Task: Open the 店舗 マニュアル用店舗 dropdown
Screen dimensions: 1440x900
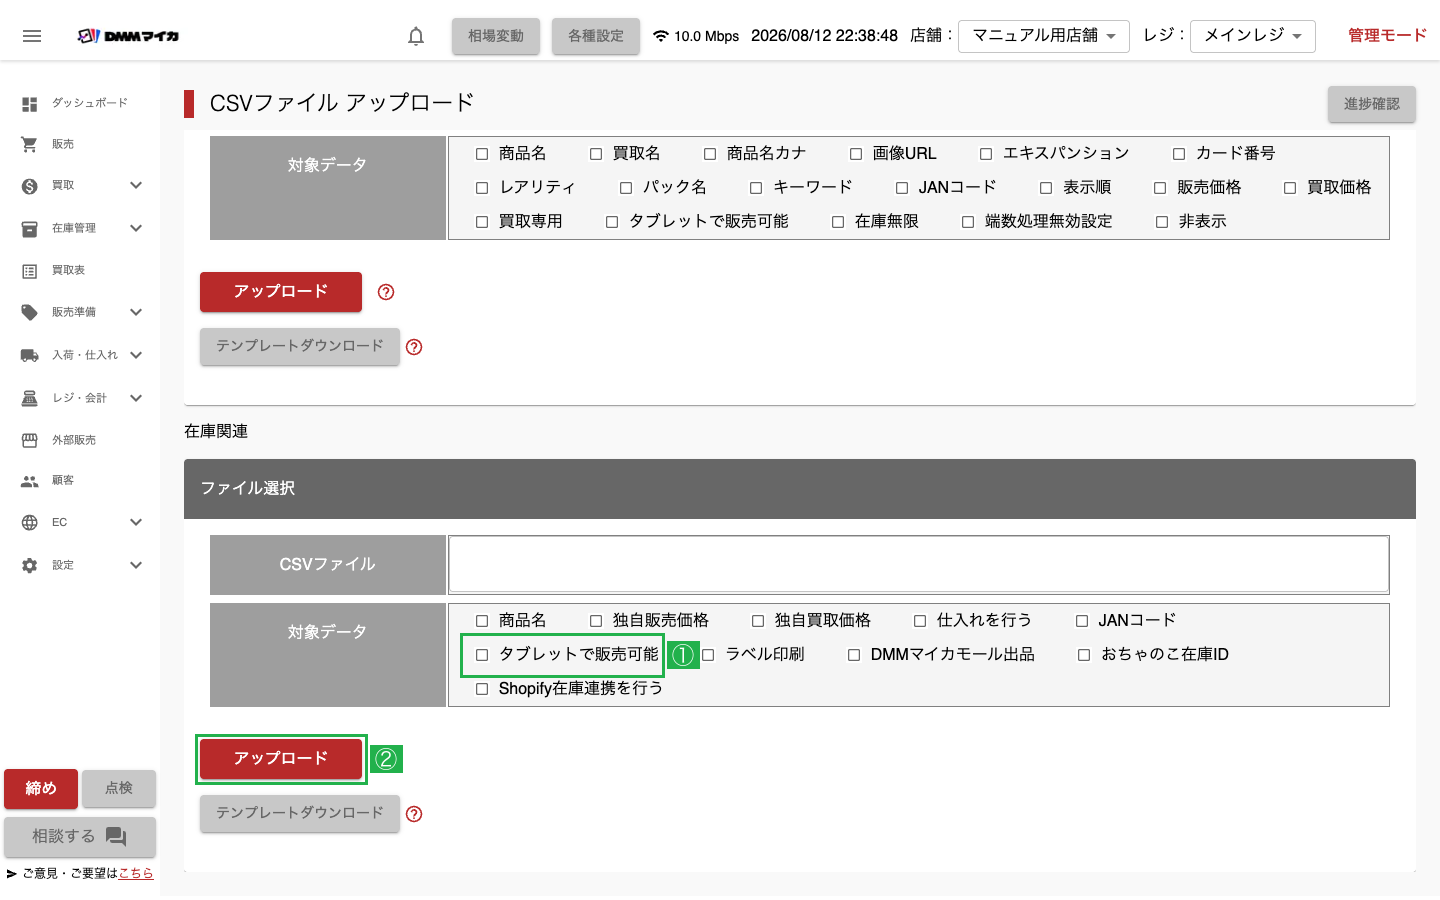Action: tap(1044, 36)
